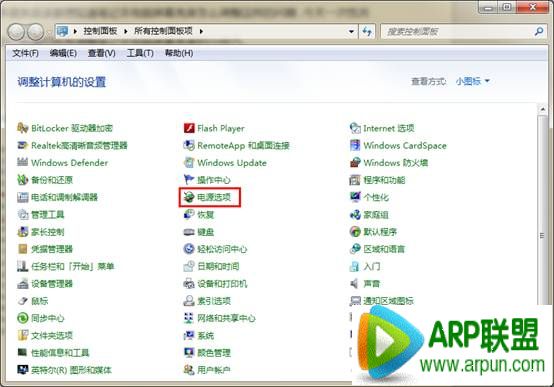Open the 设备和打印机 link
Viewport: 554px width, 387px height.
pyautogui.click(x=222, y=283)
